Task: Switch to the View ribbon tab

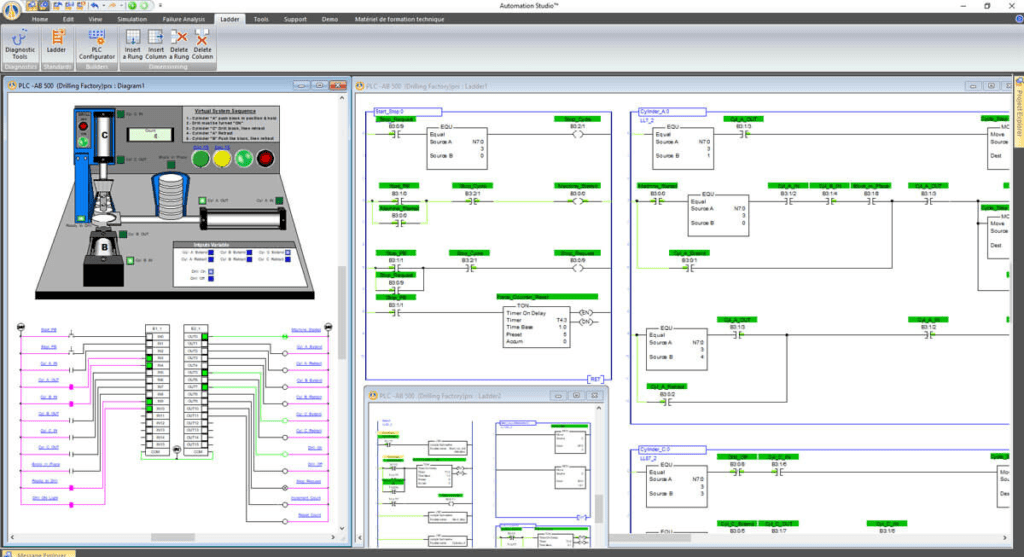Action: (x=95, y=19)
